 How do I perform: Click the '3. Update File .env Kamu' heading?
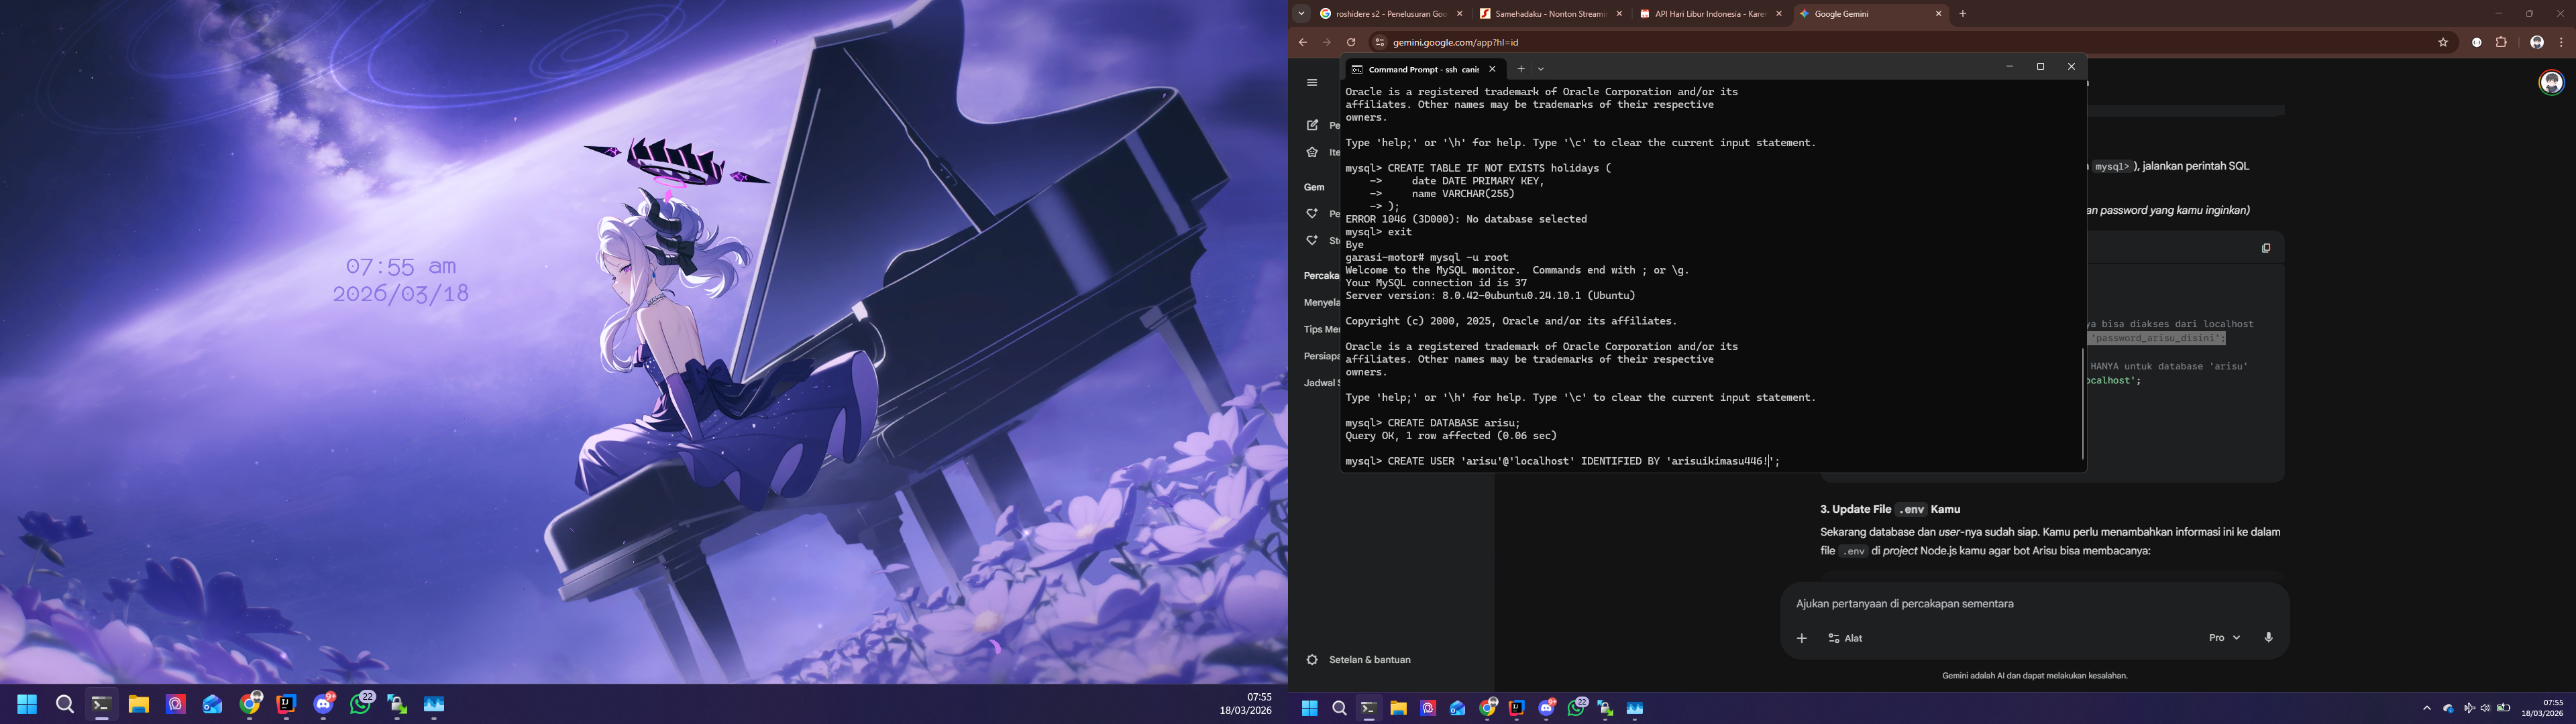pos(1890,509)
